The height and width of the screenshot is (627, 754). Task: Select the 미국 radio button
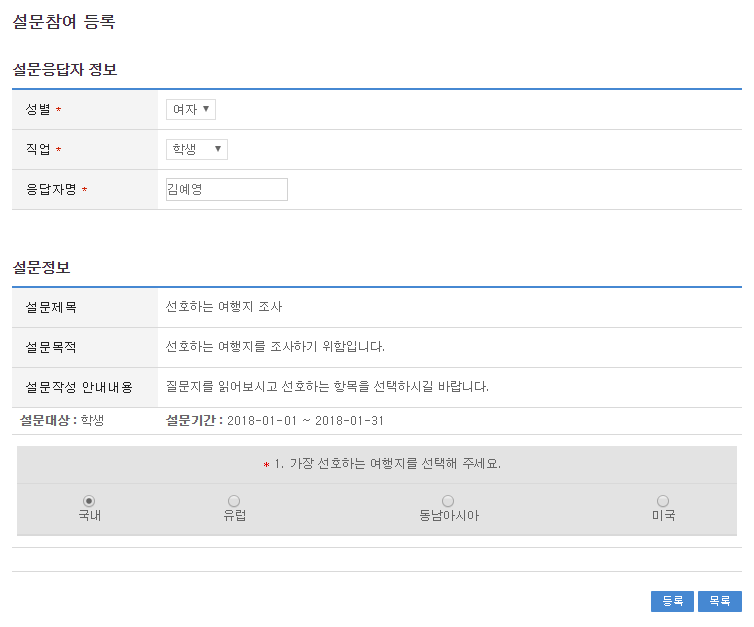[663, 500]
